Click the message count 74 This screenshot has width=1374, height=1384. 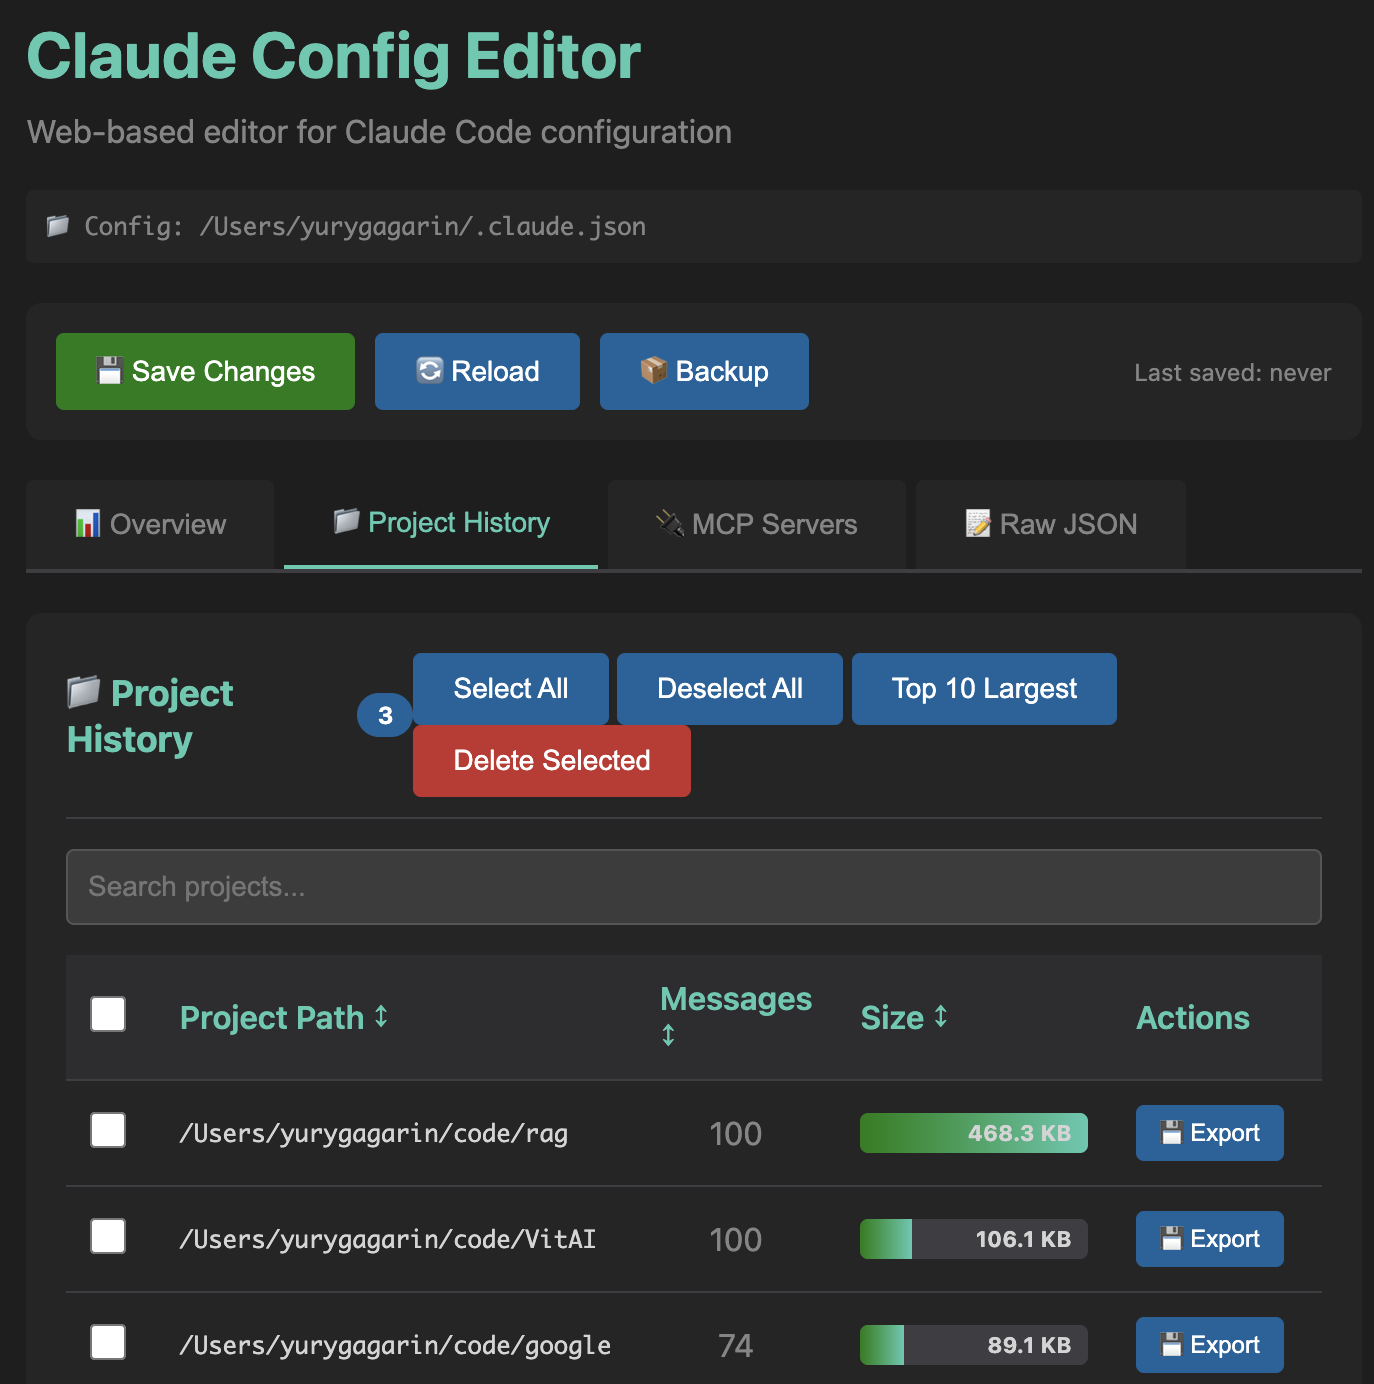pyautogui.click(x=736, y=1346)
